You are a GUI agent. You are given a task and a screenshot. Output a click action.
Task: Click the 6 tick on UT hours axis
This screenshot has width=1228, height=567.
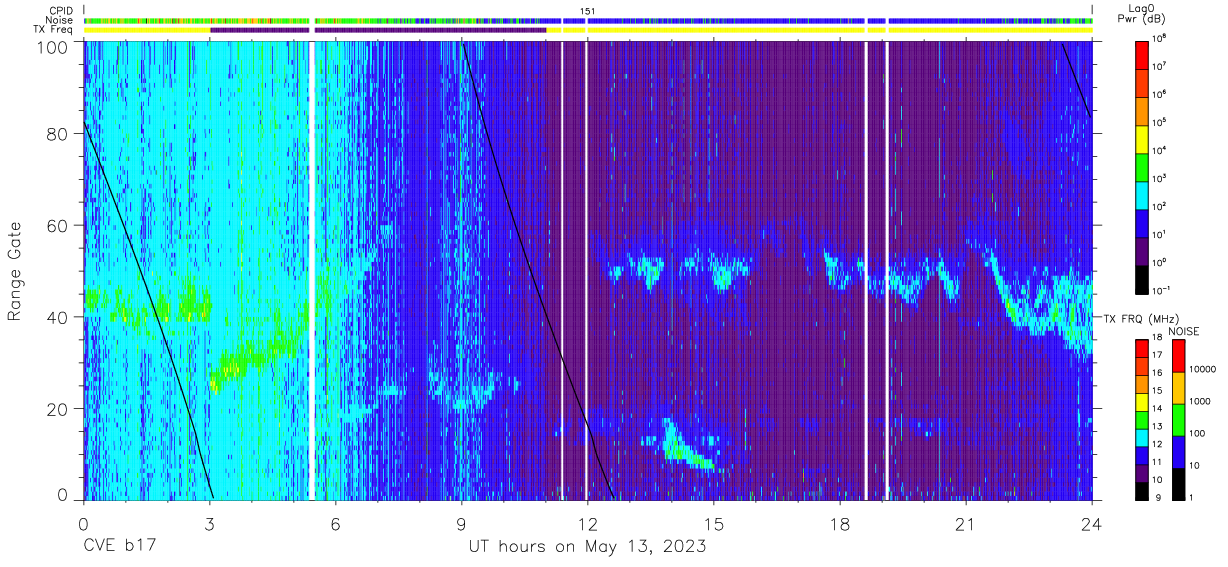(335, 523)
